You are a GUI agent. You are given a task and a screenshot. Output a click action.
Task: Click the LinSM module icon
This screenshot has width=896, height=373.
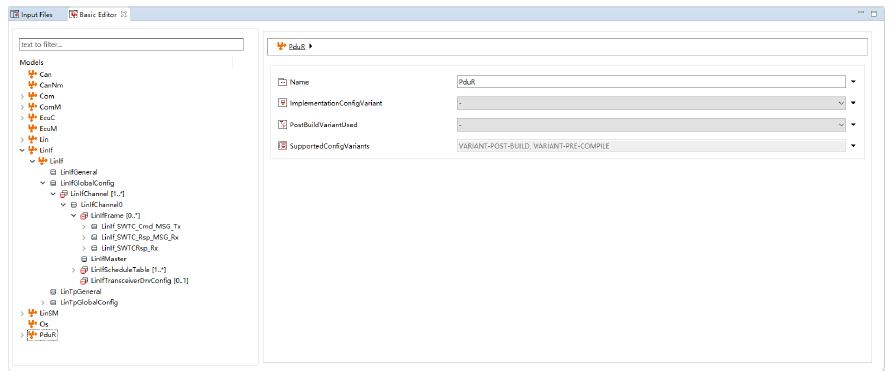(x=33, y=313)
